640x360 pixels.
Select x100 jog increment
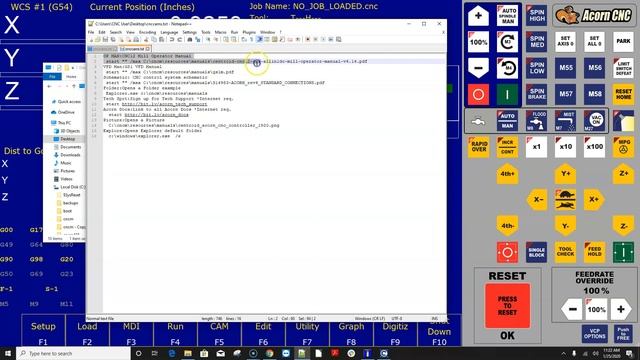point(594,147)
